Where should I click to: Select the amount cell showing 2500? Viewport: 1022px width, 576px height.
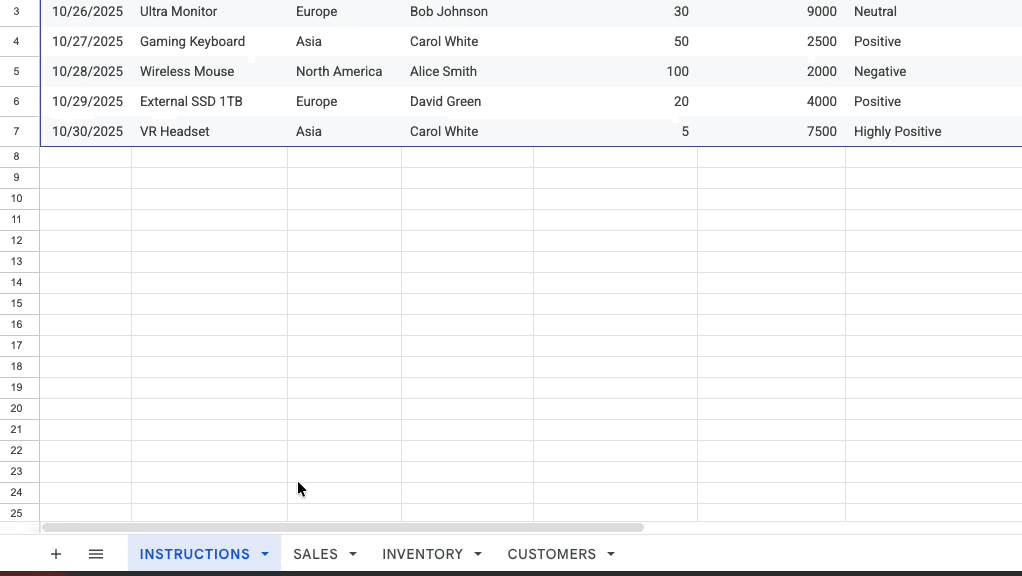pyautogui.click(x=771, y=42)
